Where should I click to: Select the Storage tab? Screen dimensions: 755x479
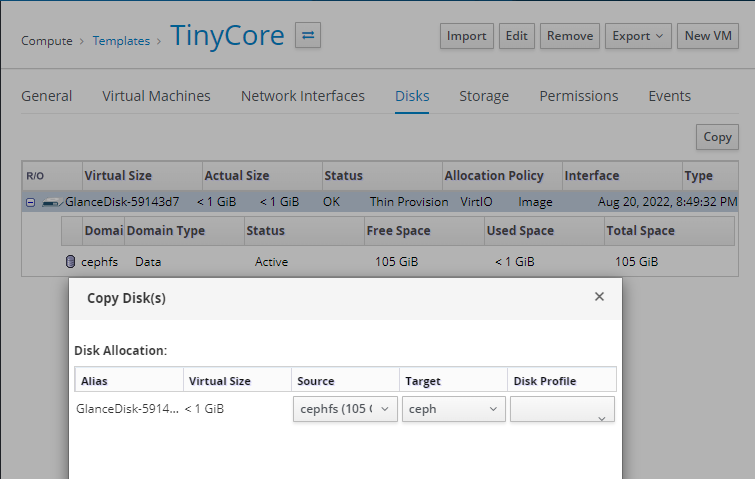484,96
